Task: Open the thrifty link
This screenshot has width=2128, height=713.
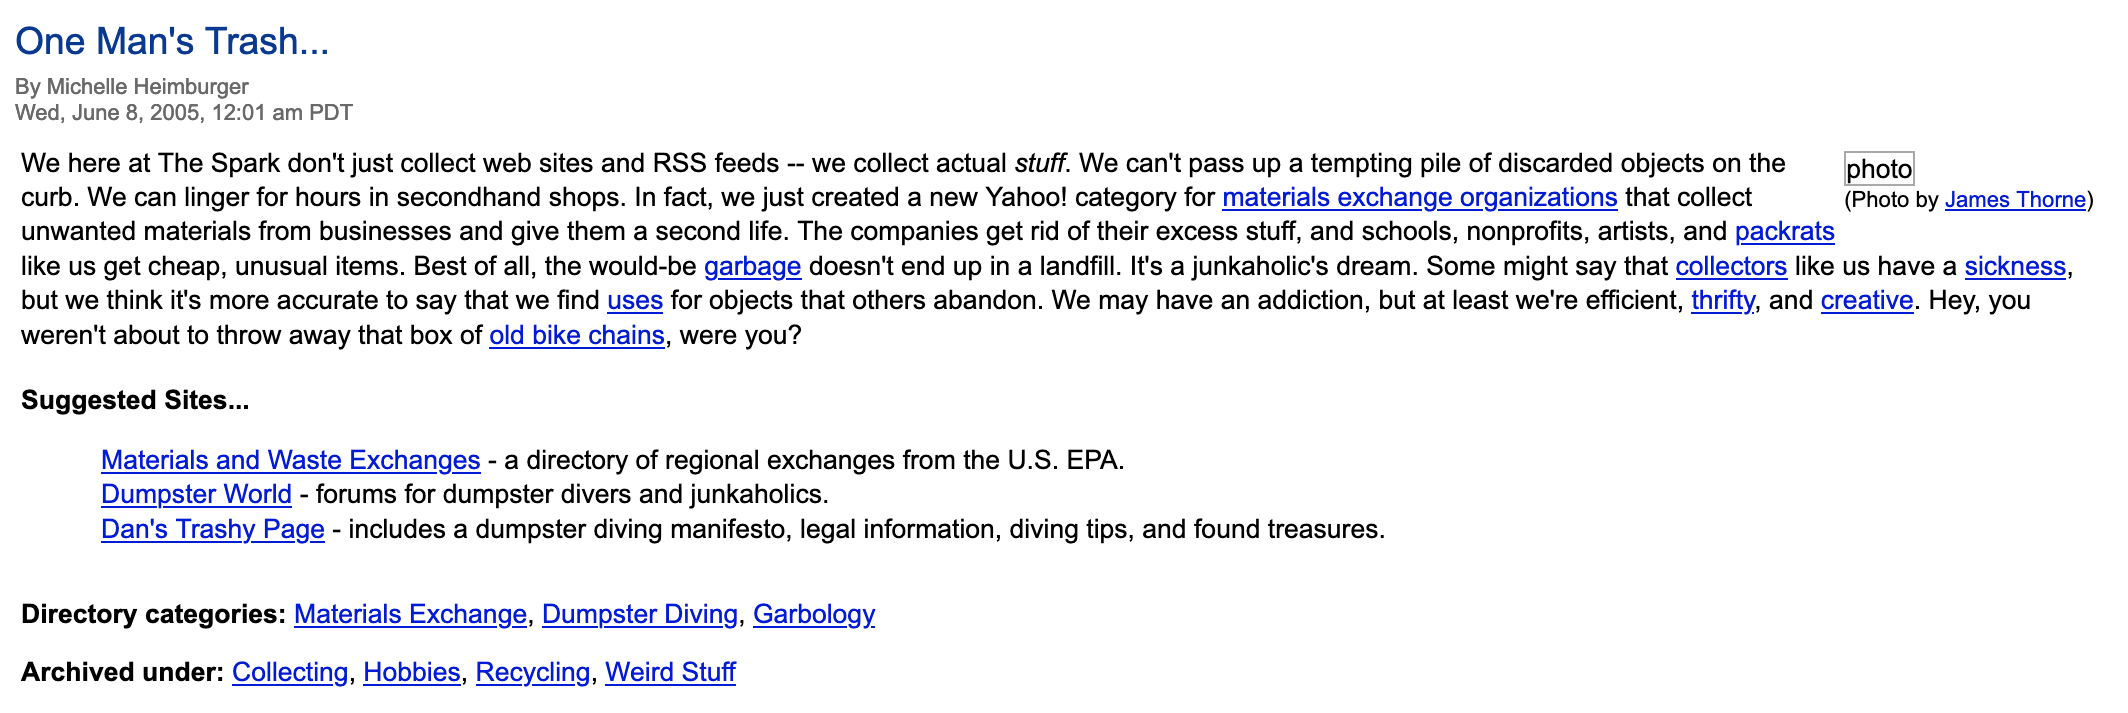Action: tap(1722, 300)
